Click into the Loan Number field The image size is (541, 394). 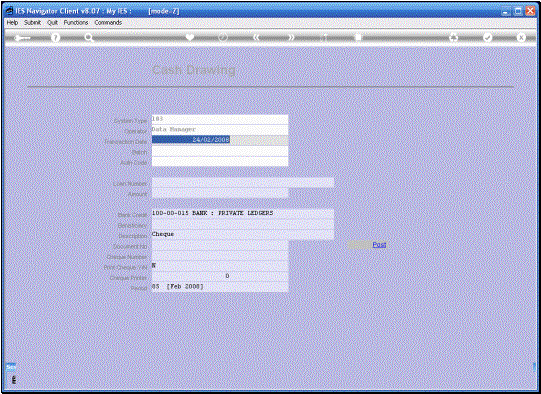(243, 183)
